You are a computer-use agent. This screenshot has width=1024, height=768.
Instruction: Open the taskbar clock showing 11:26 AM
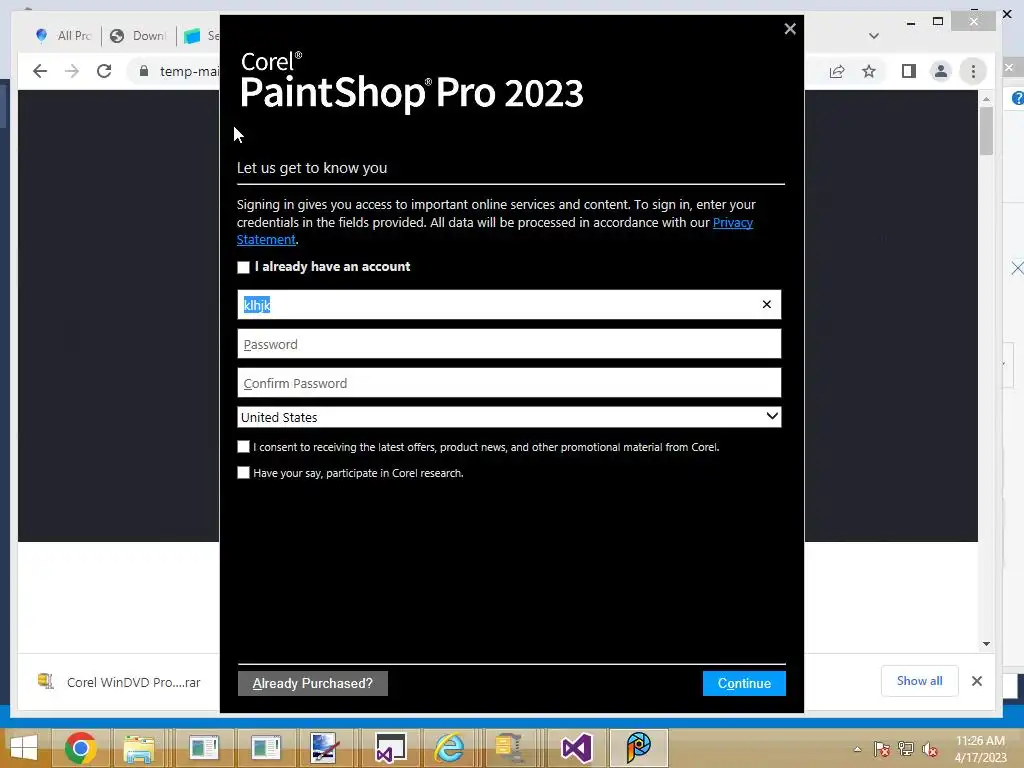pyautogui.click(x=980, y=749)
